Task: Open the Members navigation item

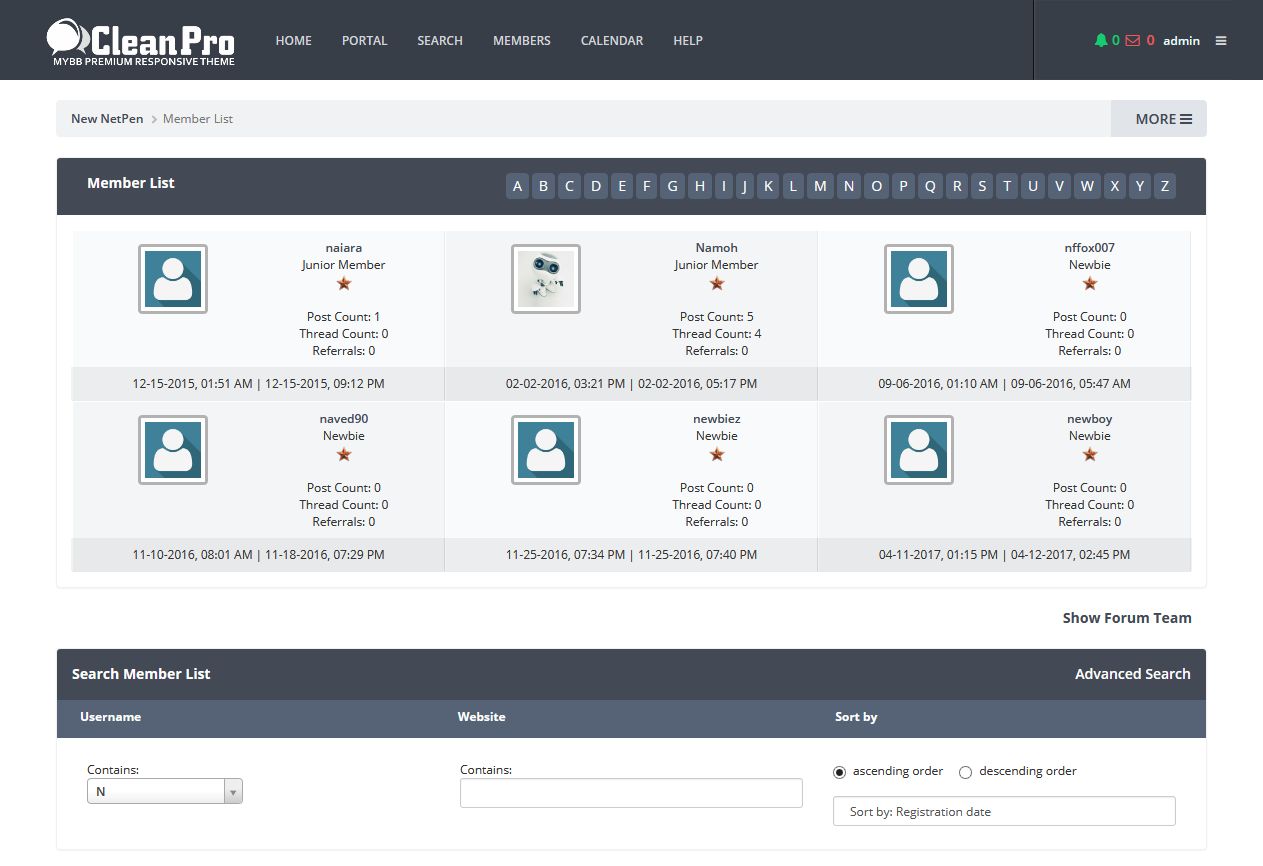Action: (521, 41)
